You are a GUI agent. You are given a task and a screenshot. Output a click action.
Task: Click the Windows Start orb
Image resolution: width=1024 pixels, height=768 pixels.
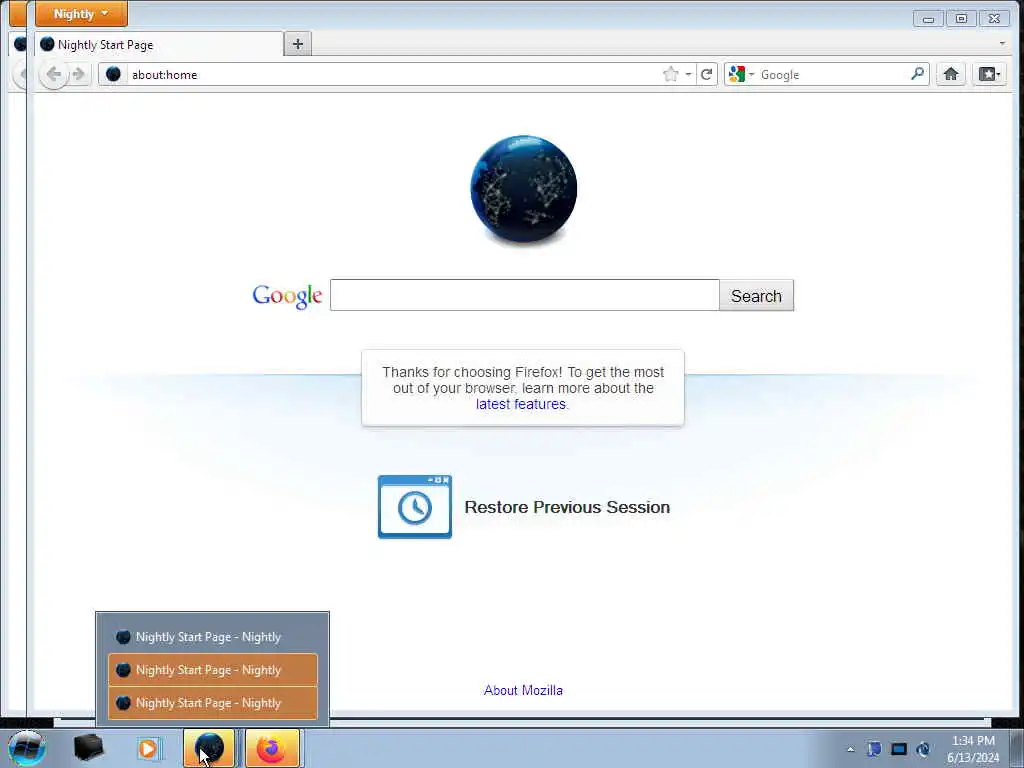(x=27, y=748)
